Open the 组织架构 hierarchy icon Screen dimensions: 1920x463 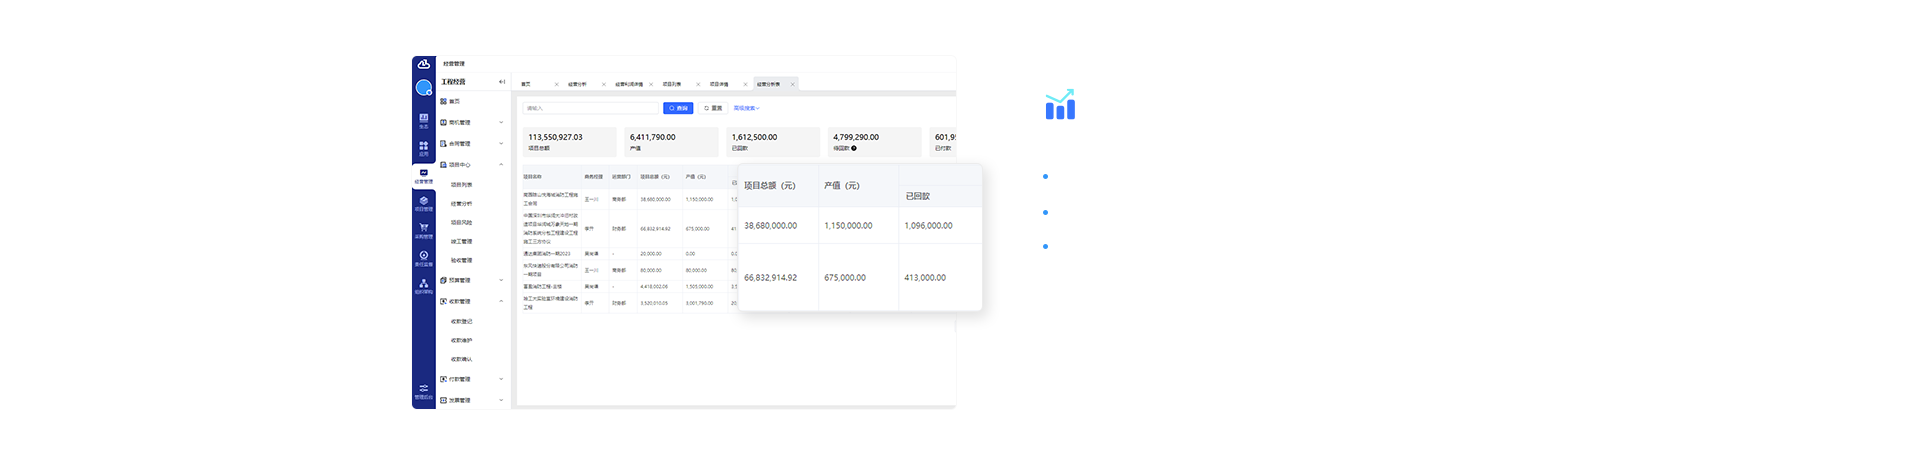(424, 286)
